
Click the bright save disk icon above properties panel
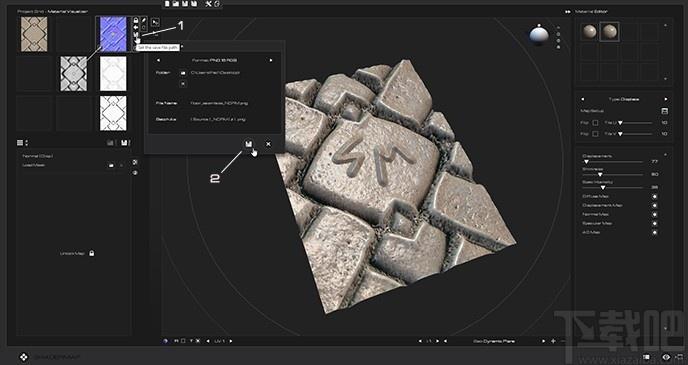pos(124,143)
